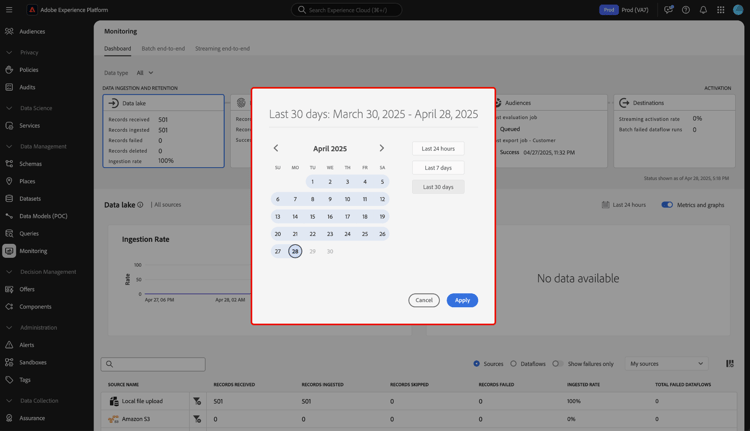
Task: Switch to the Dashboard tab
Action: (118, 49)
